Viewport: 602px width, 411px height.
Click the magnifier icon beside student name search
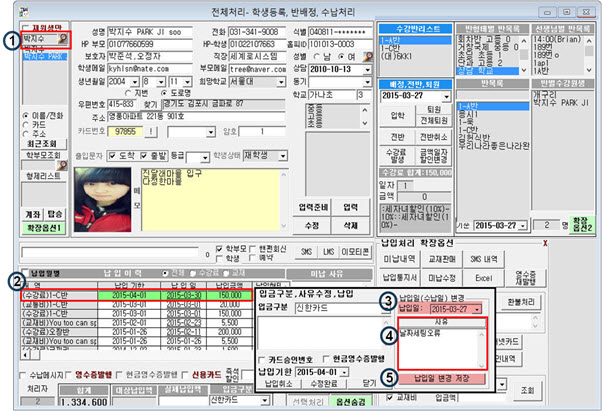click(x=63, y=40)
